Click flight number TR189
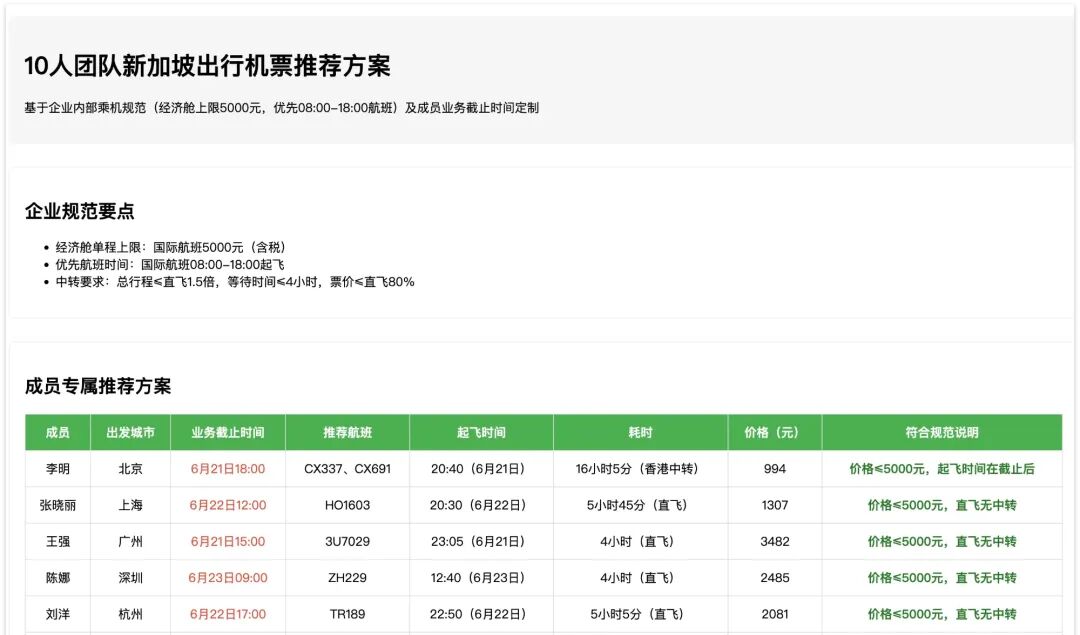The height and width of the screenshot is (635, 1080). pos(347,614)
